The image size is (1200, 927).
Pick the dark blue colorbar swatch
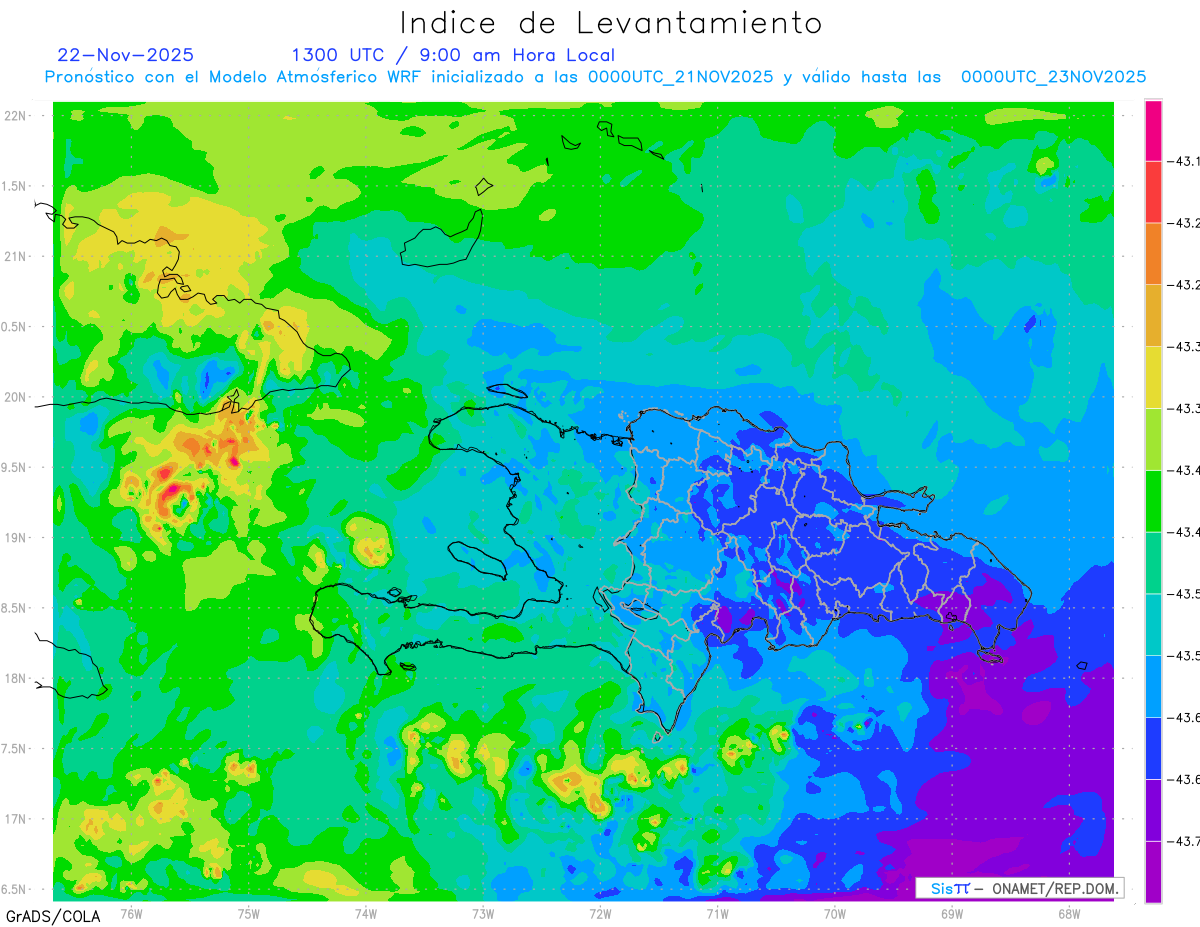pos(1153,748)
